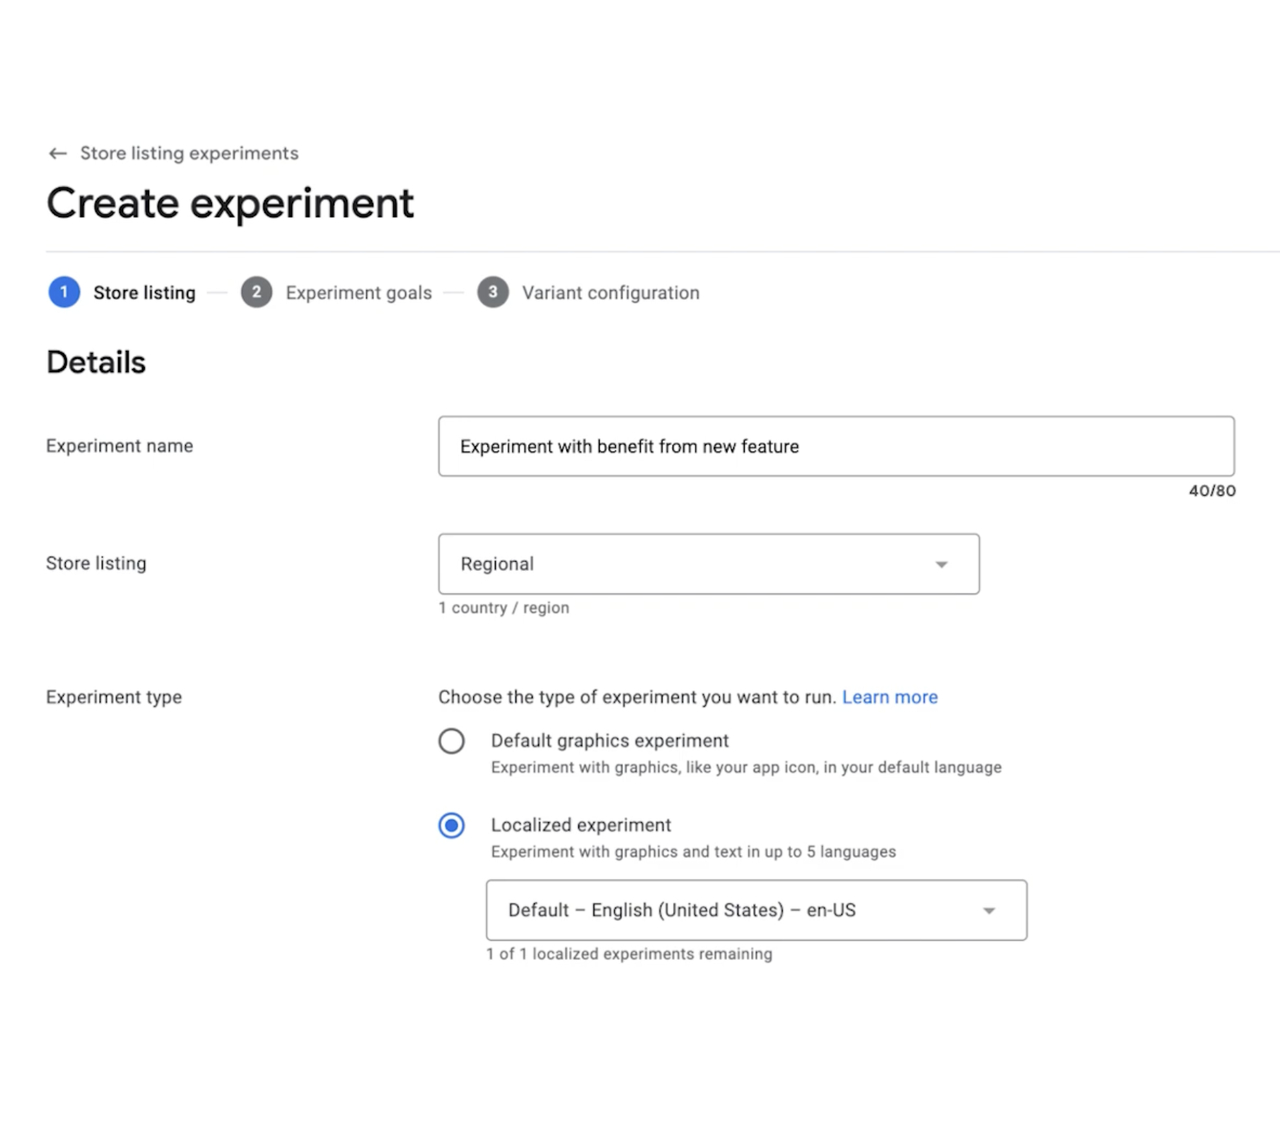This screenshot has height=1146, width=1280.
Task: Open the Variant configuration step label
Action: click(x=610, y=293)
